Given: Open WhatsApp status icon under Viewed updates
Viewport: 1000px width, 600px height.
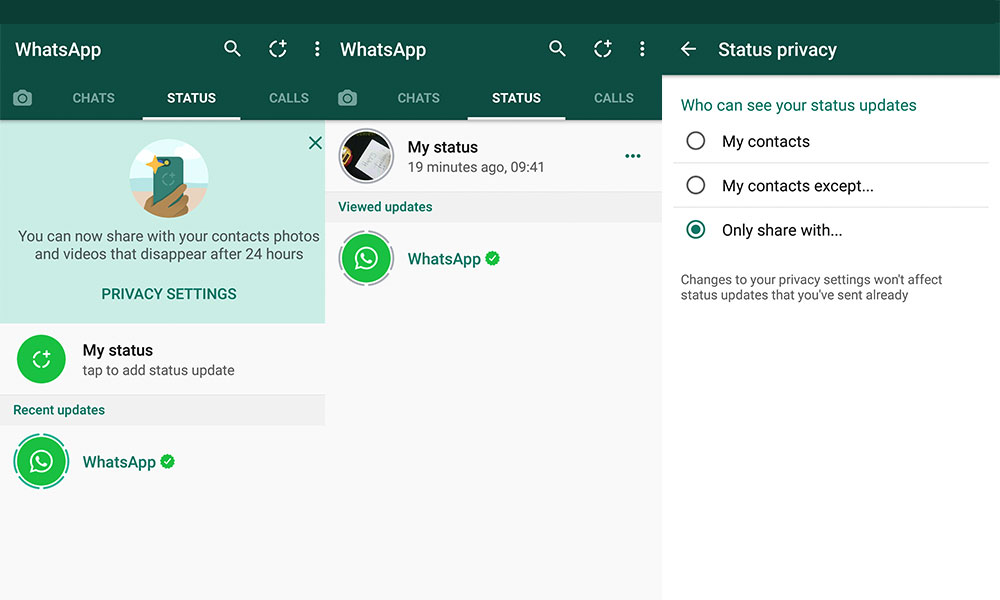Looking at the screenshot, I should 366,258.
